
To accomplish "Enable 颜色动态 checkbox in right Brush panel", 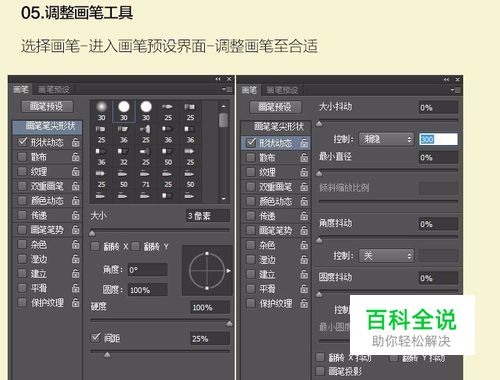I will tap(251, 201).
